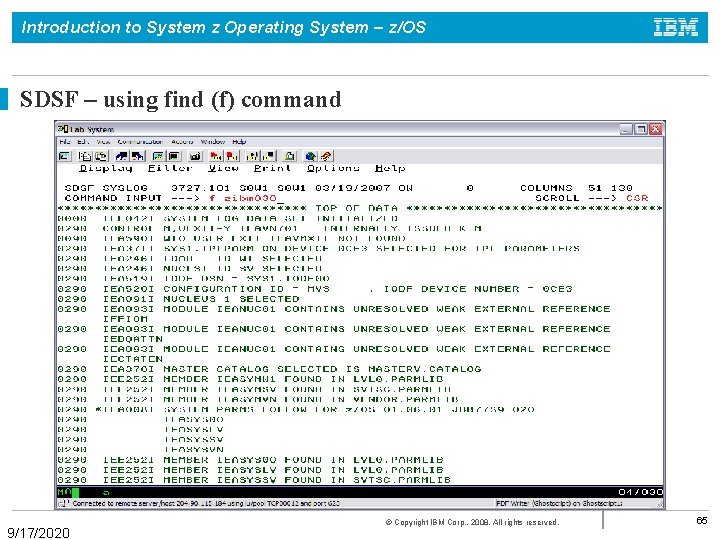The image size is (720, 540).
Task: Click the copy icon in the emulator toolbar
Action: coord(85,156)
